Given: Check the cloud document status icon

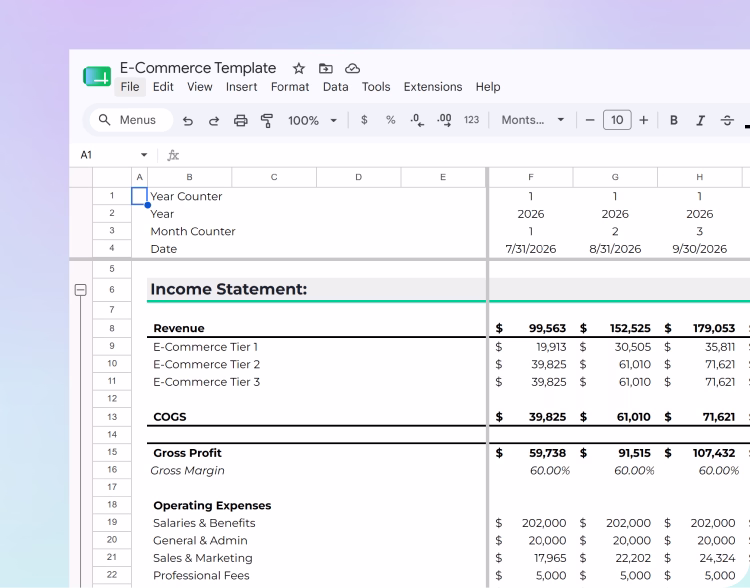Looking at the screenshot, I should tap(353, 68).
